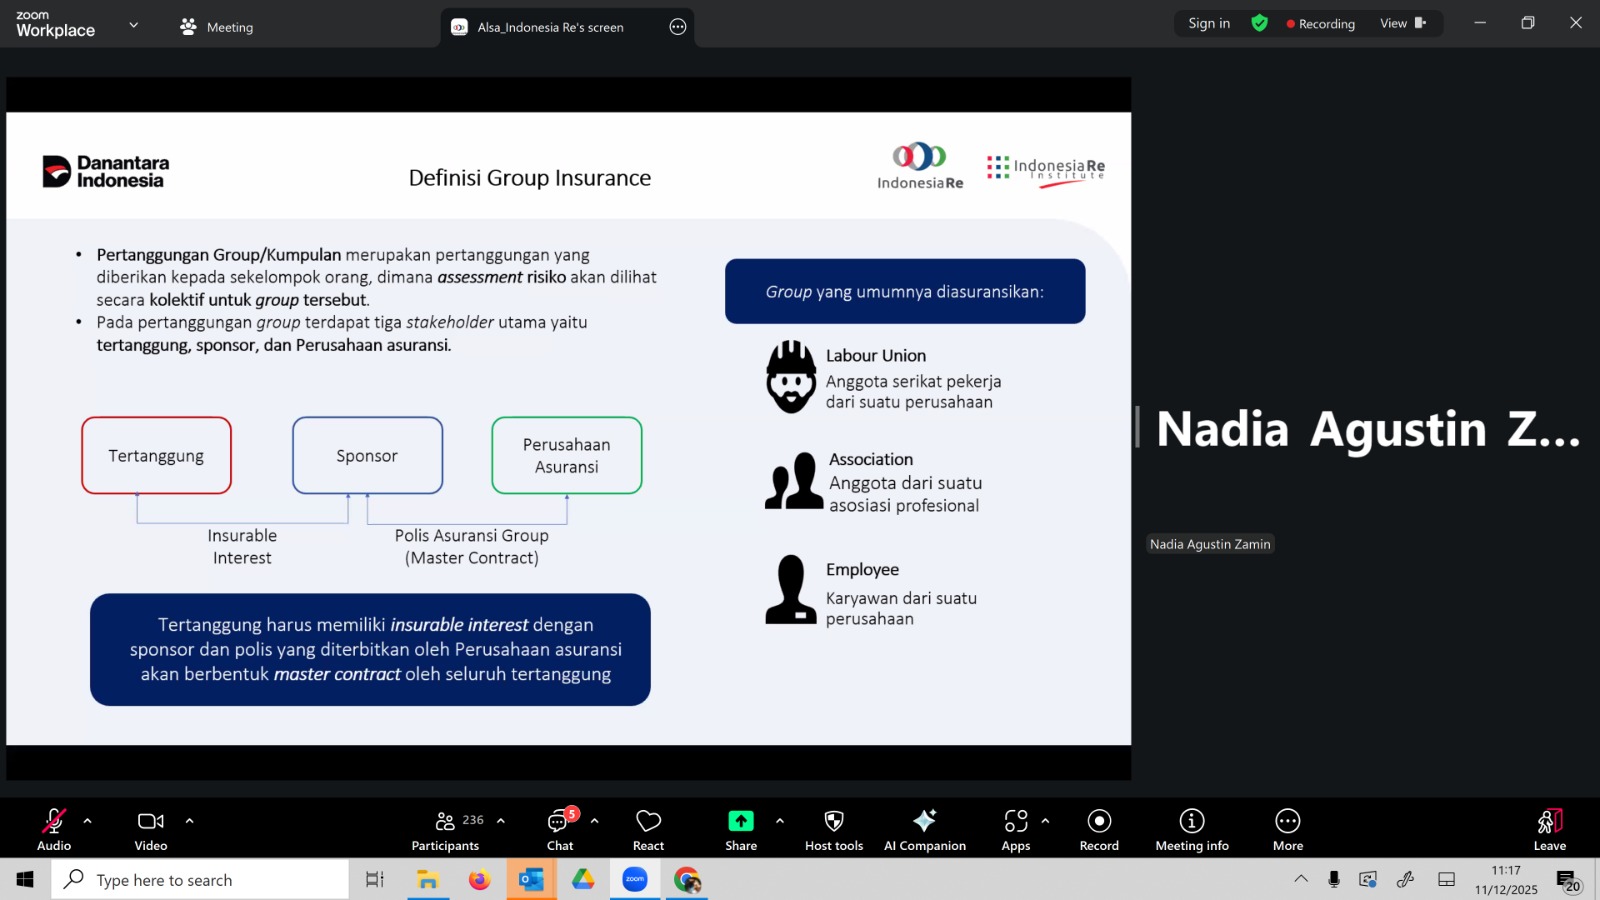Image resolution: width=1600 pixels, height=900 pixels.
Task: Open Host tools shield icon
Action: tap(833, 821)
